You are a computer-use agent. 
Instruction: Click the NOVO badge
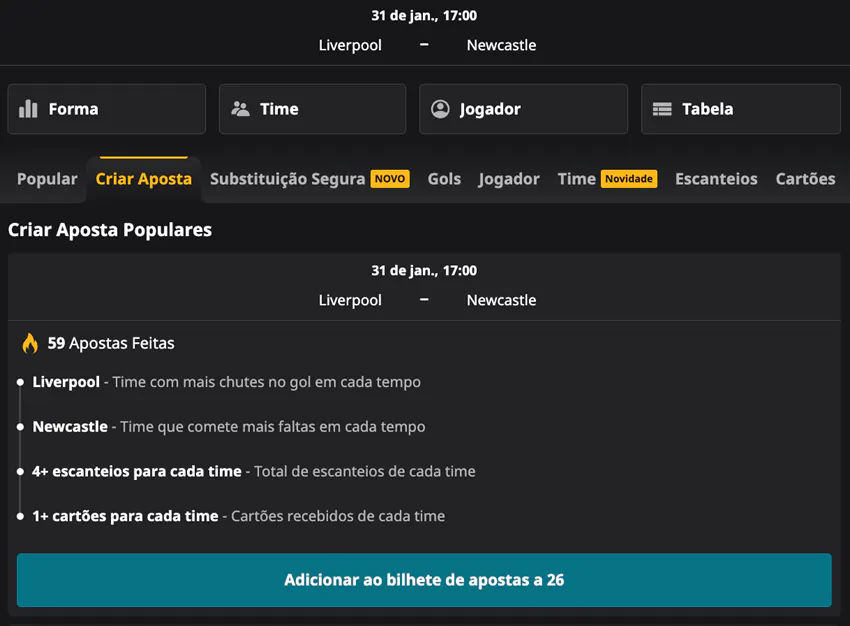pyautogui.click(x=390, y=179)
